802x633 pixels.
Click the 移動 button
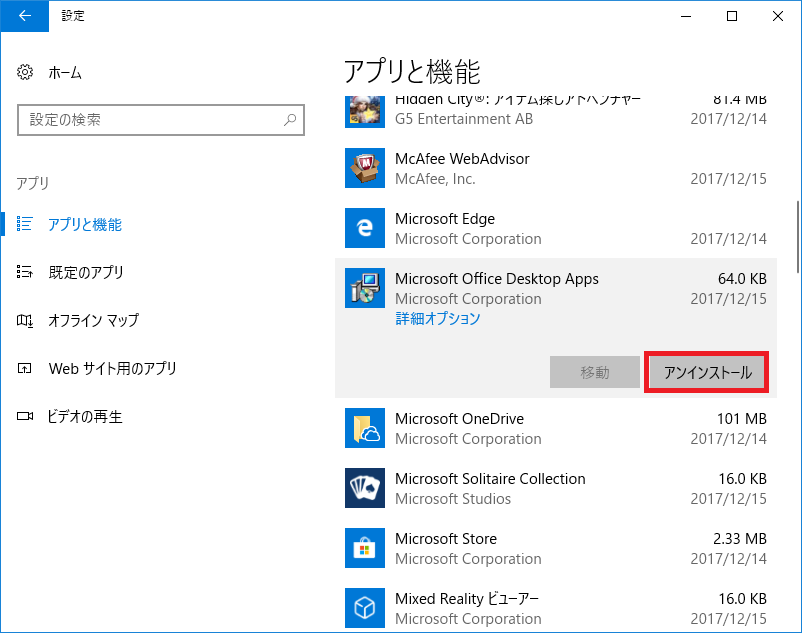point(595,372)
